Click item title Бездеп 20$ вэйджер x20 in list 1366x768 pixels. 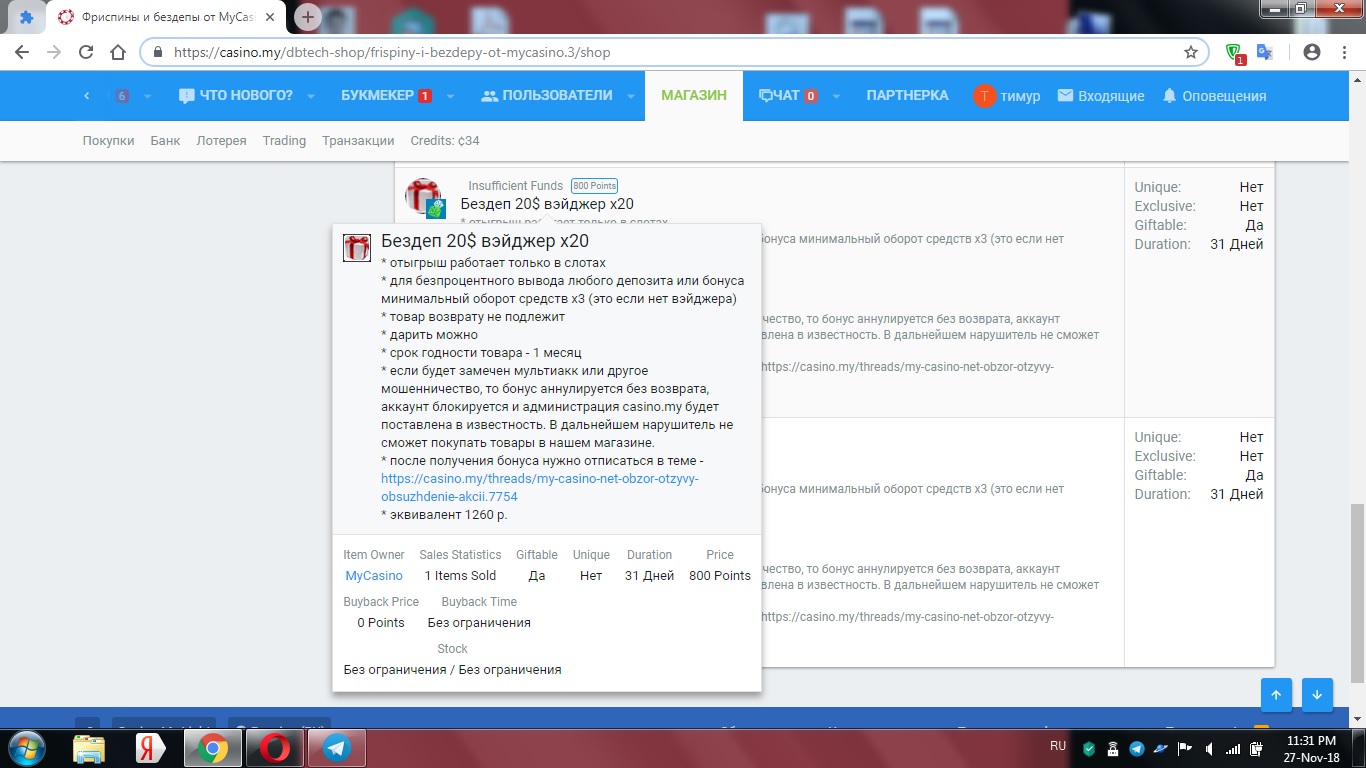(x=547, y=204)
